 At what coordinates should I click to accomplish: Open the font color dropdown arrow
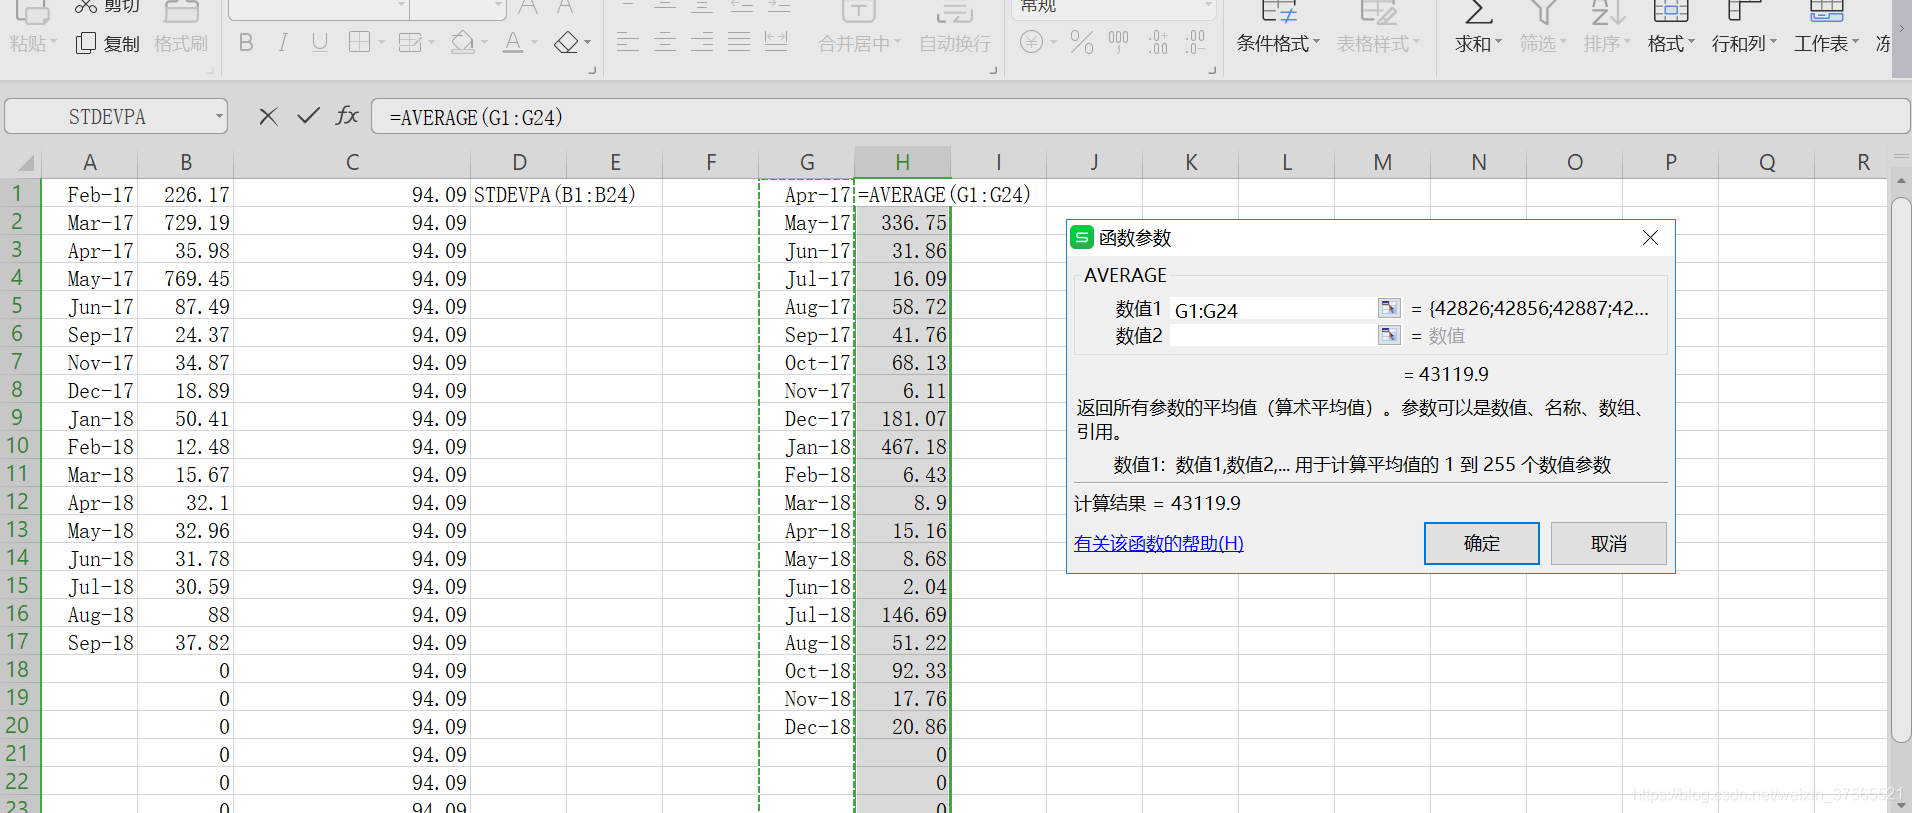pyautogui.click(x=535, y=43)
